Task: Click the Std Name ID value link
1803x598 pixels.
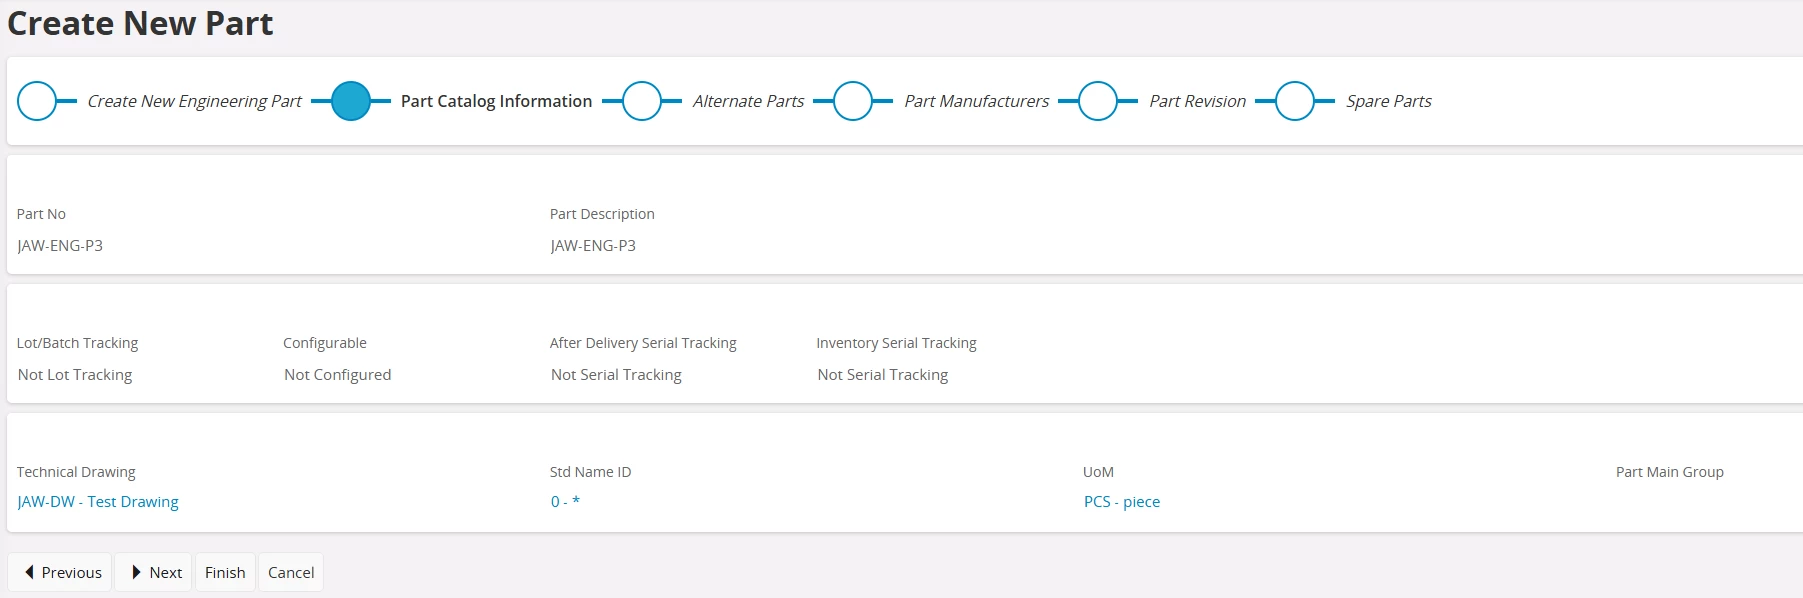Action: (x=565, y=502)
